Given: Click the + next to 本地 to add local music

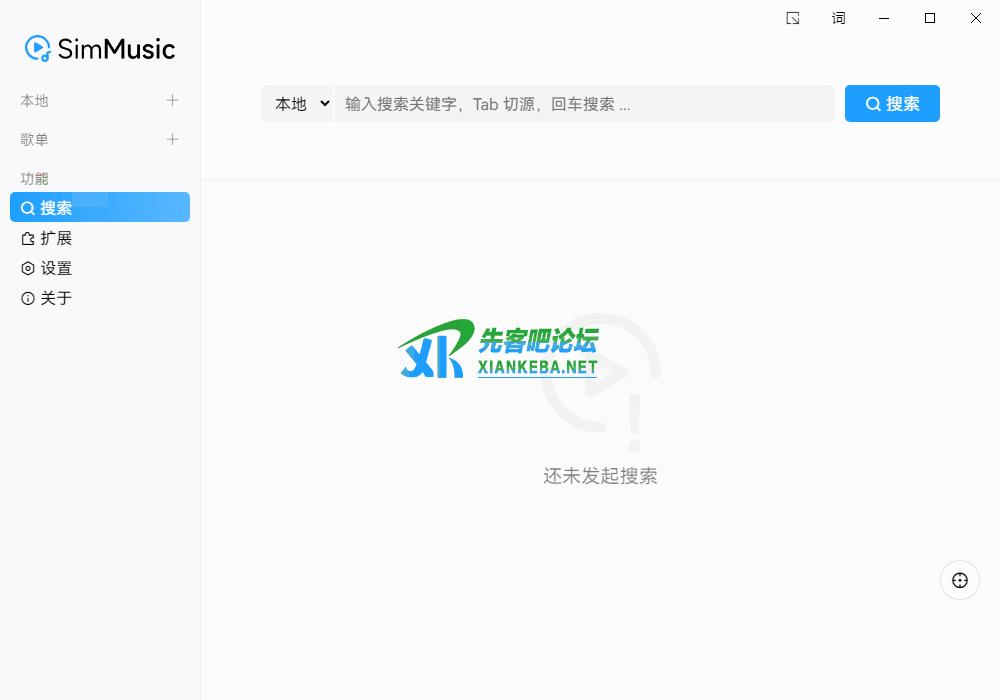Looking at the screenshot, I should (x=172, y=100).
